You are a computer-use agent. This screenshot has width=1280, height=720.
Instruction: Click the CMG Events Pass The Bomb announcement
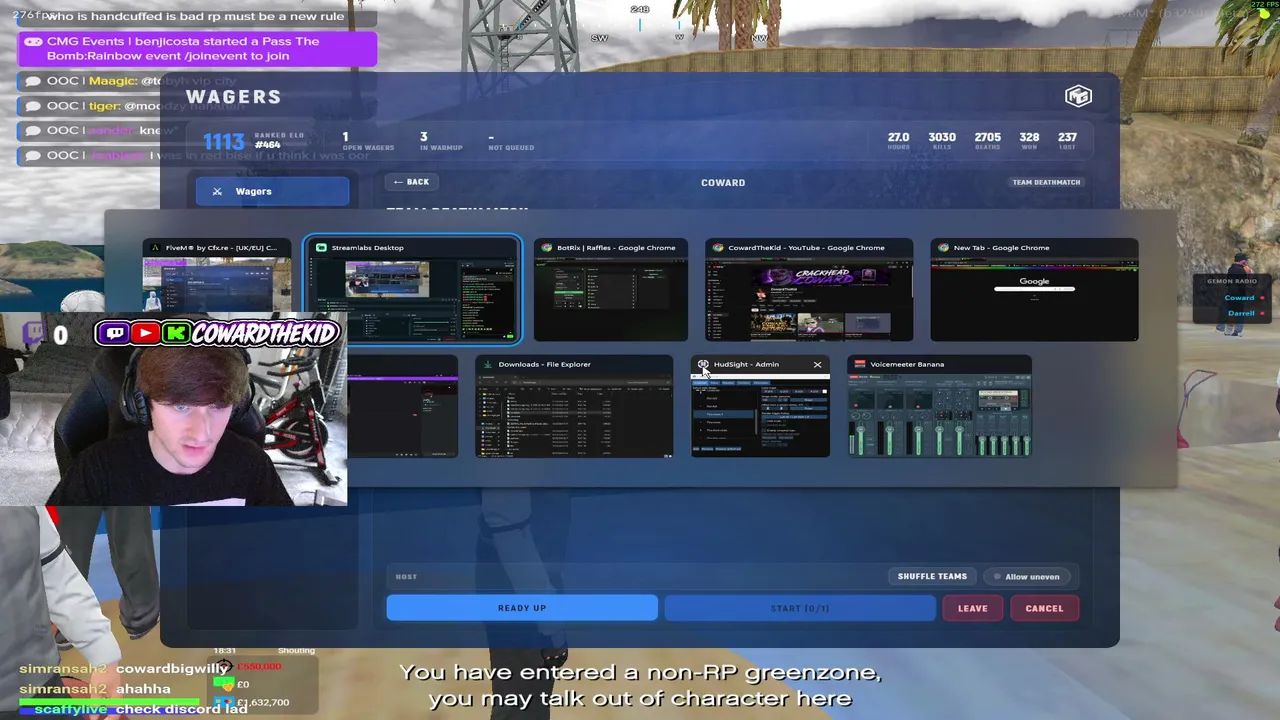tap(197, 48)
